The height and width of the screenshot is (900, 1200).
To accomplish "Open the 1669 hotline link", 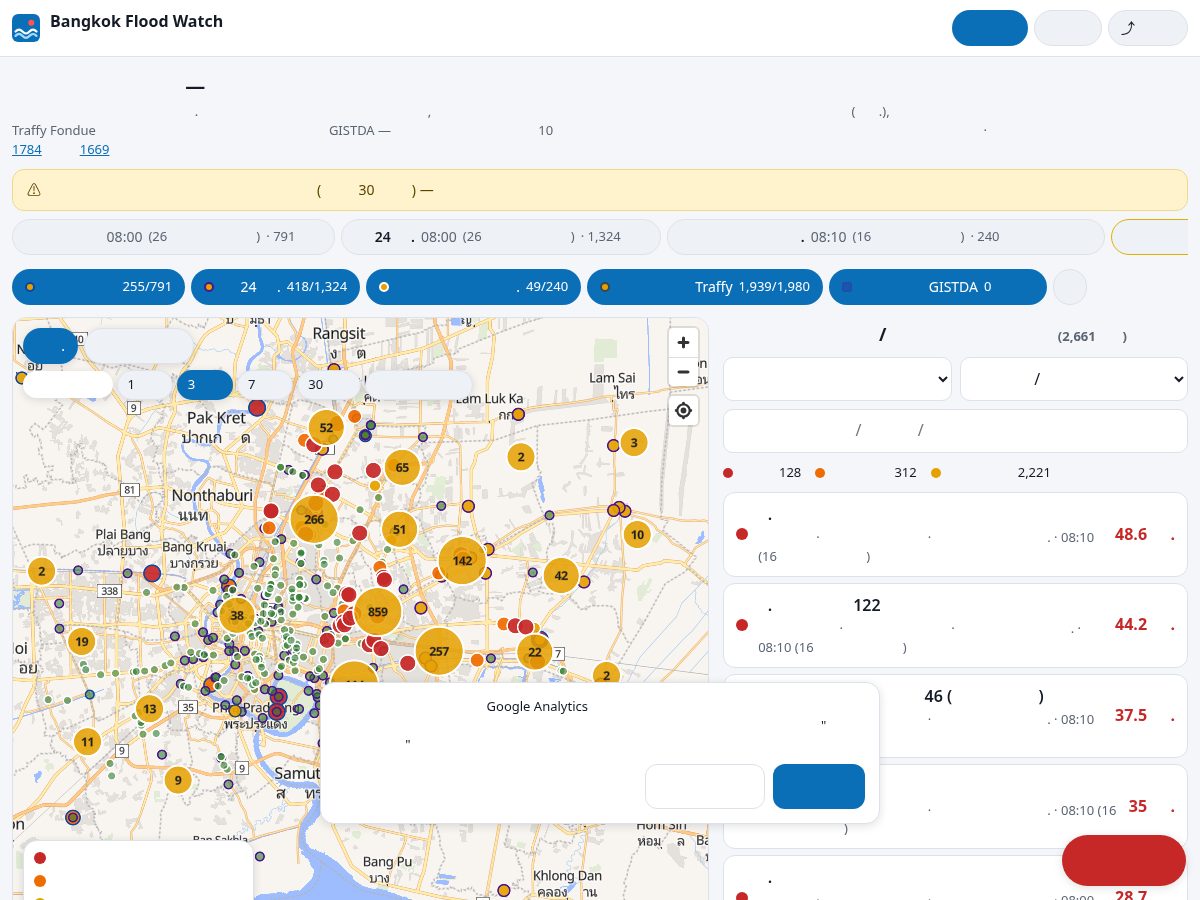I will pos(95,150).
